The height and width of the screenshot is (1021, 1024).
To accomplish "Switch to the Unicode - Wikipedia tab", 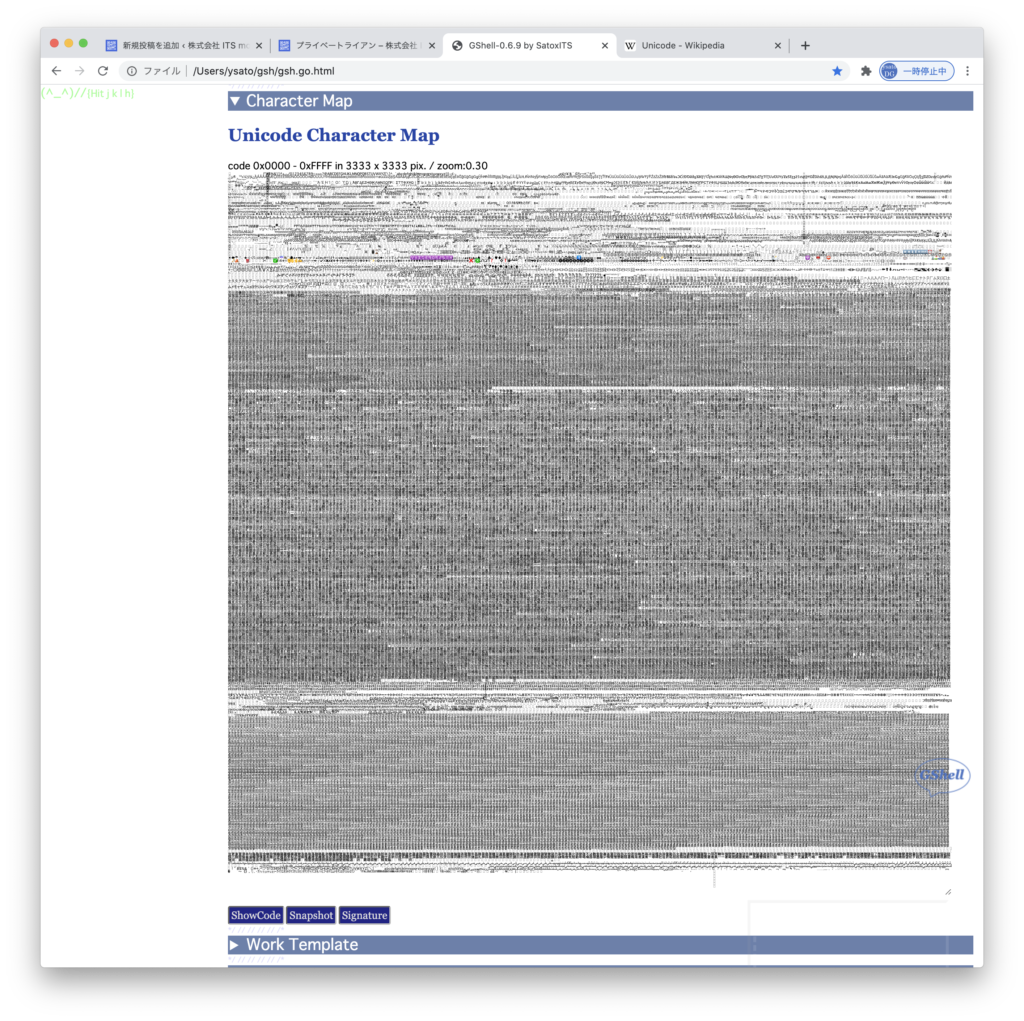I will tap(690, 45).
